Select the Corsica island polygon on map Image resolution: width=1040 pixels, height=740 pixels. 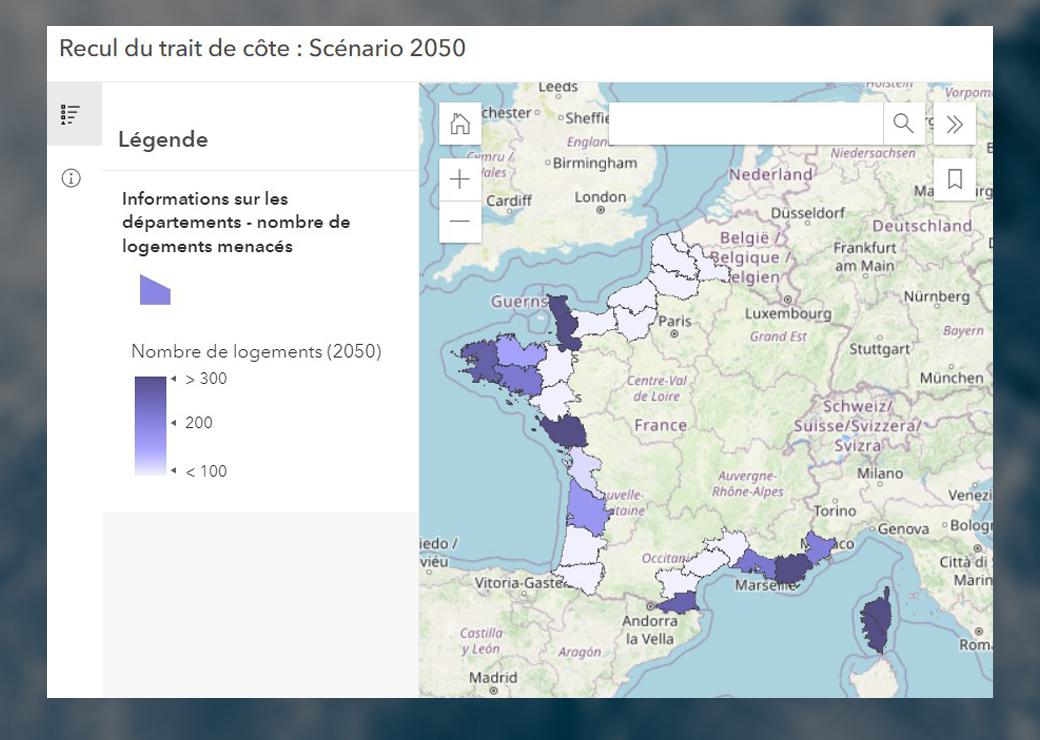pyautogui.click(x=877, y=620)
